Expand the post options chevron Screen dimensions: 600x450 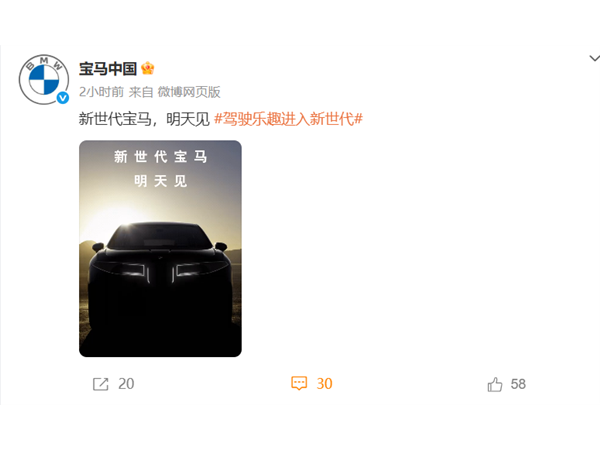[x=594, y=58]
